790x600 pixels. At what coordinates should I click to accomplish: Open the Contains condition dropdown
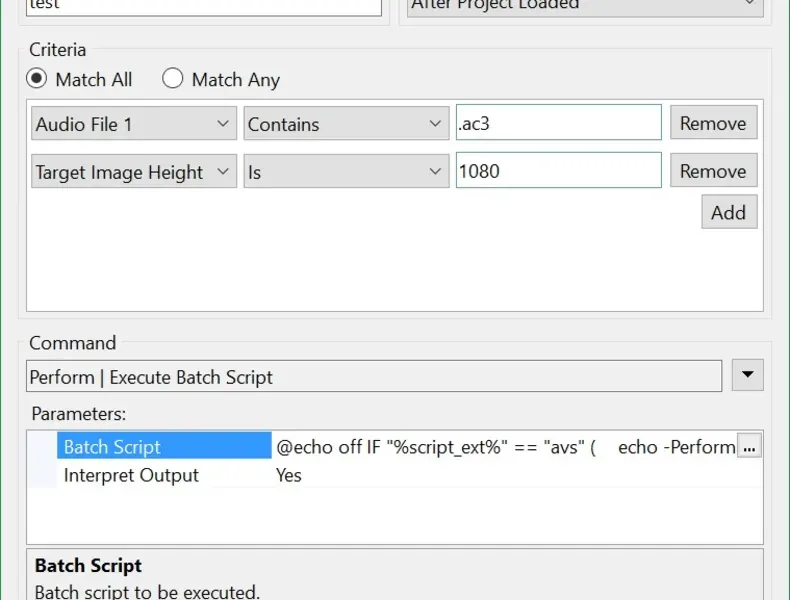click(x=346, y=124)
